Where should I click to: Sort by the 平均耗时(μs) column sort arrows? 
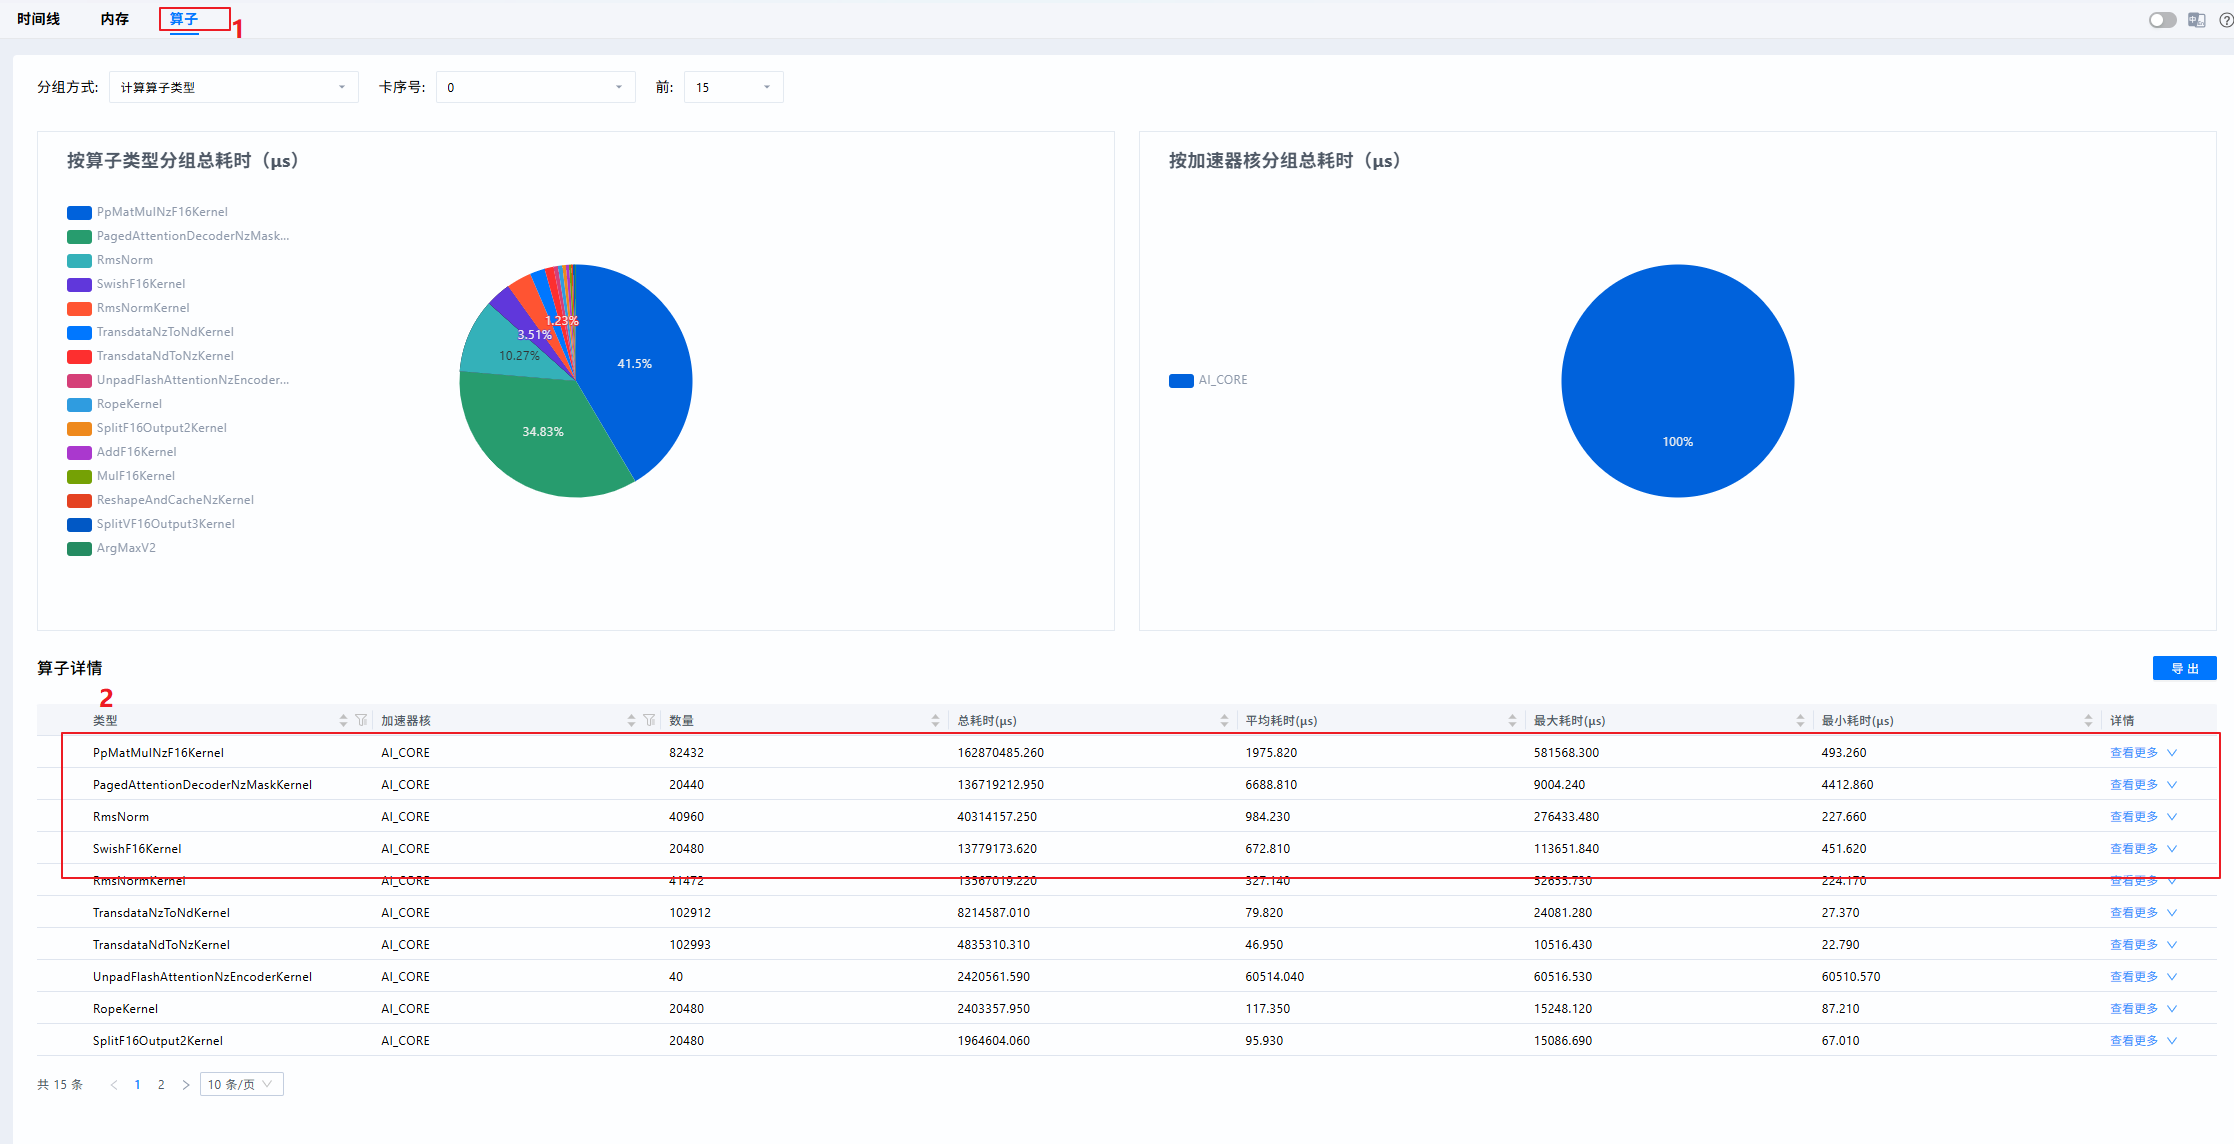(x=1512, y=720)
